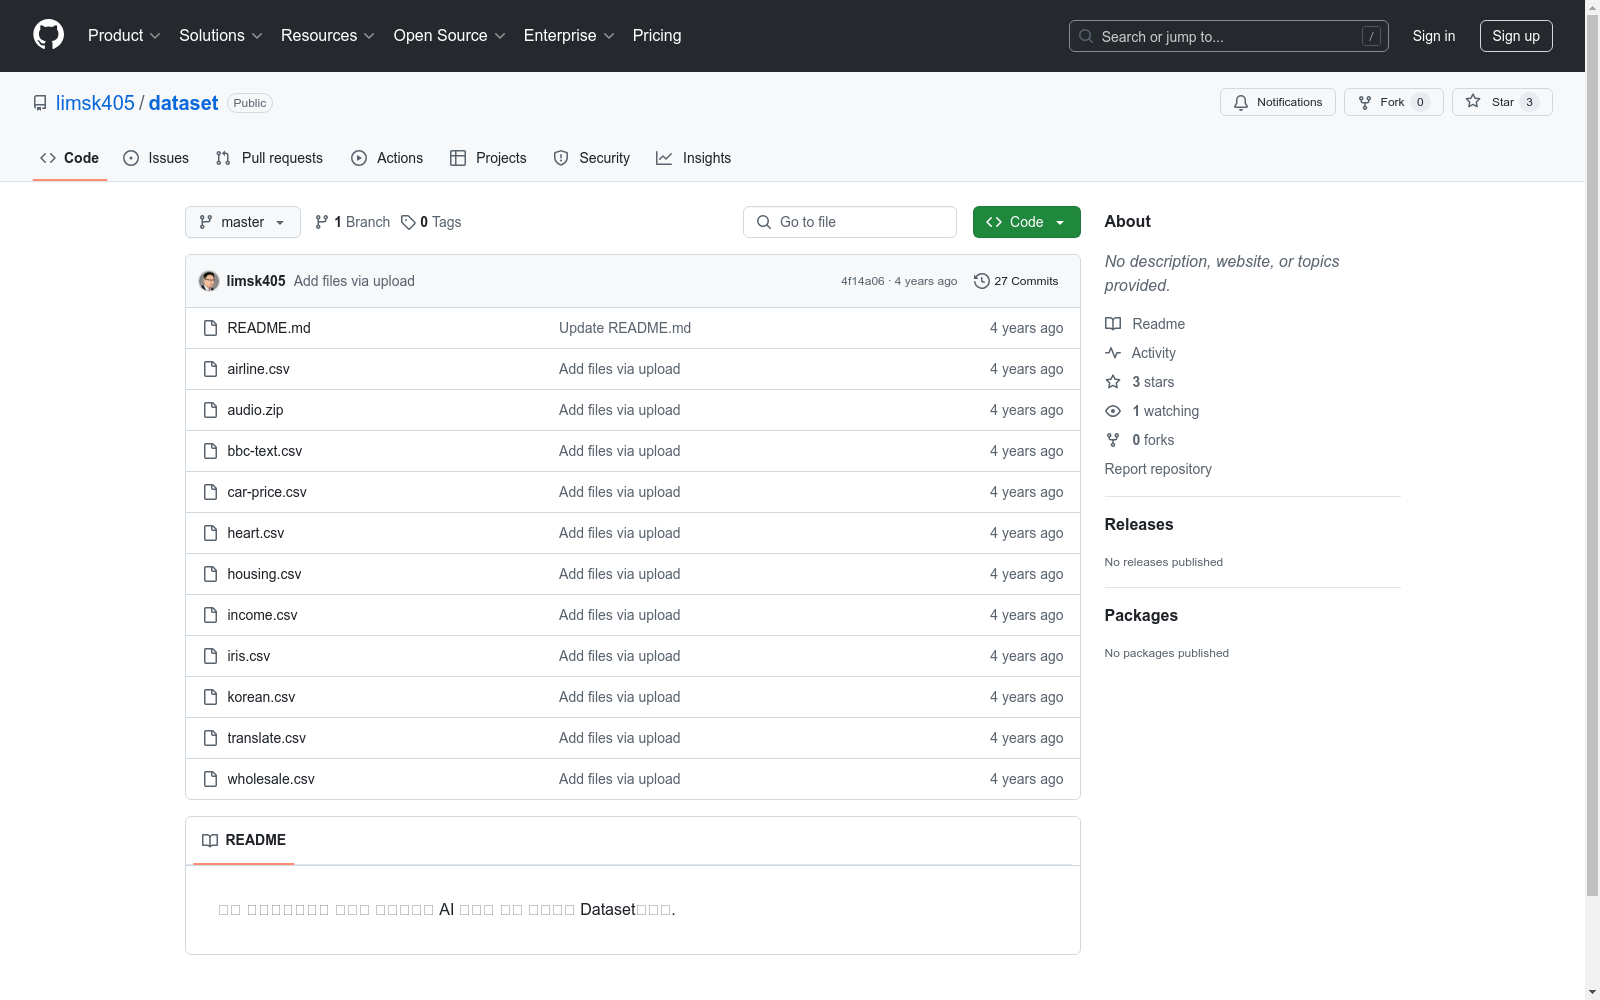Click the fork icon next to 0 forks
The height and width of the screenshot is (1000, 1600).
[x=1113, y=440]
